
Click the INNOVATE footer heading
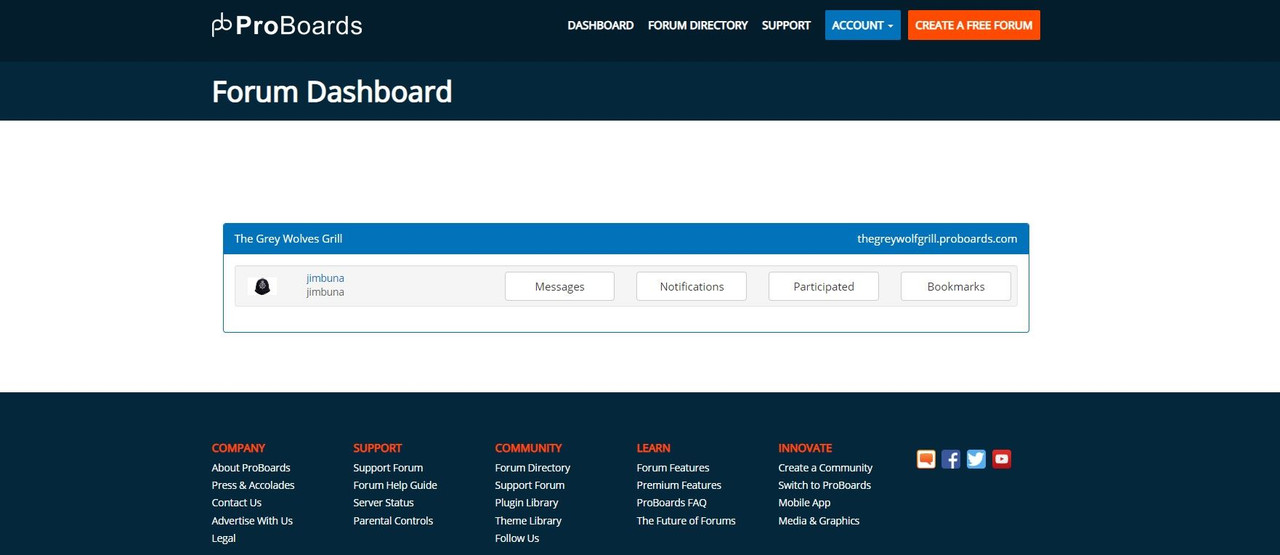point(805,448)
